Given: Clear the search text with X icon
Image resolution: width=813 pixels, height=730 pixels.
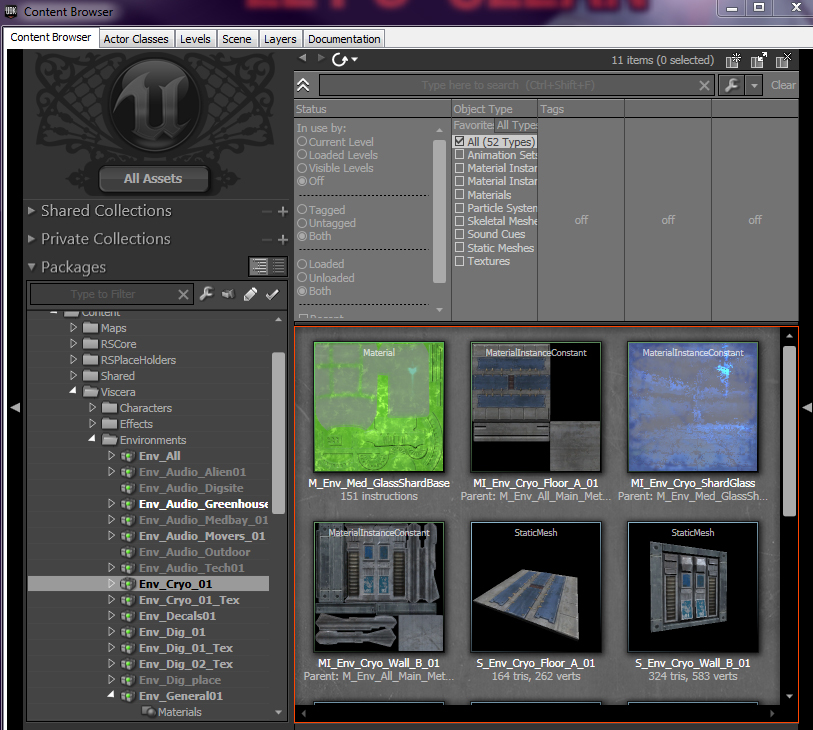Looking at the screenshot, I should [704, 86].
